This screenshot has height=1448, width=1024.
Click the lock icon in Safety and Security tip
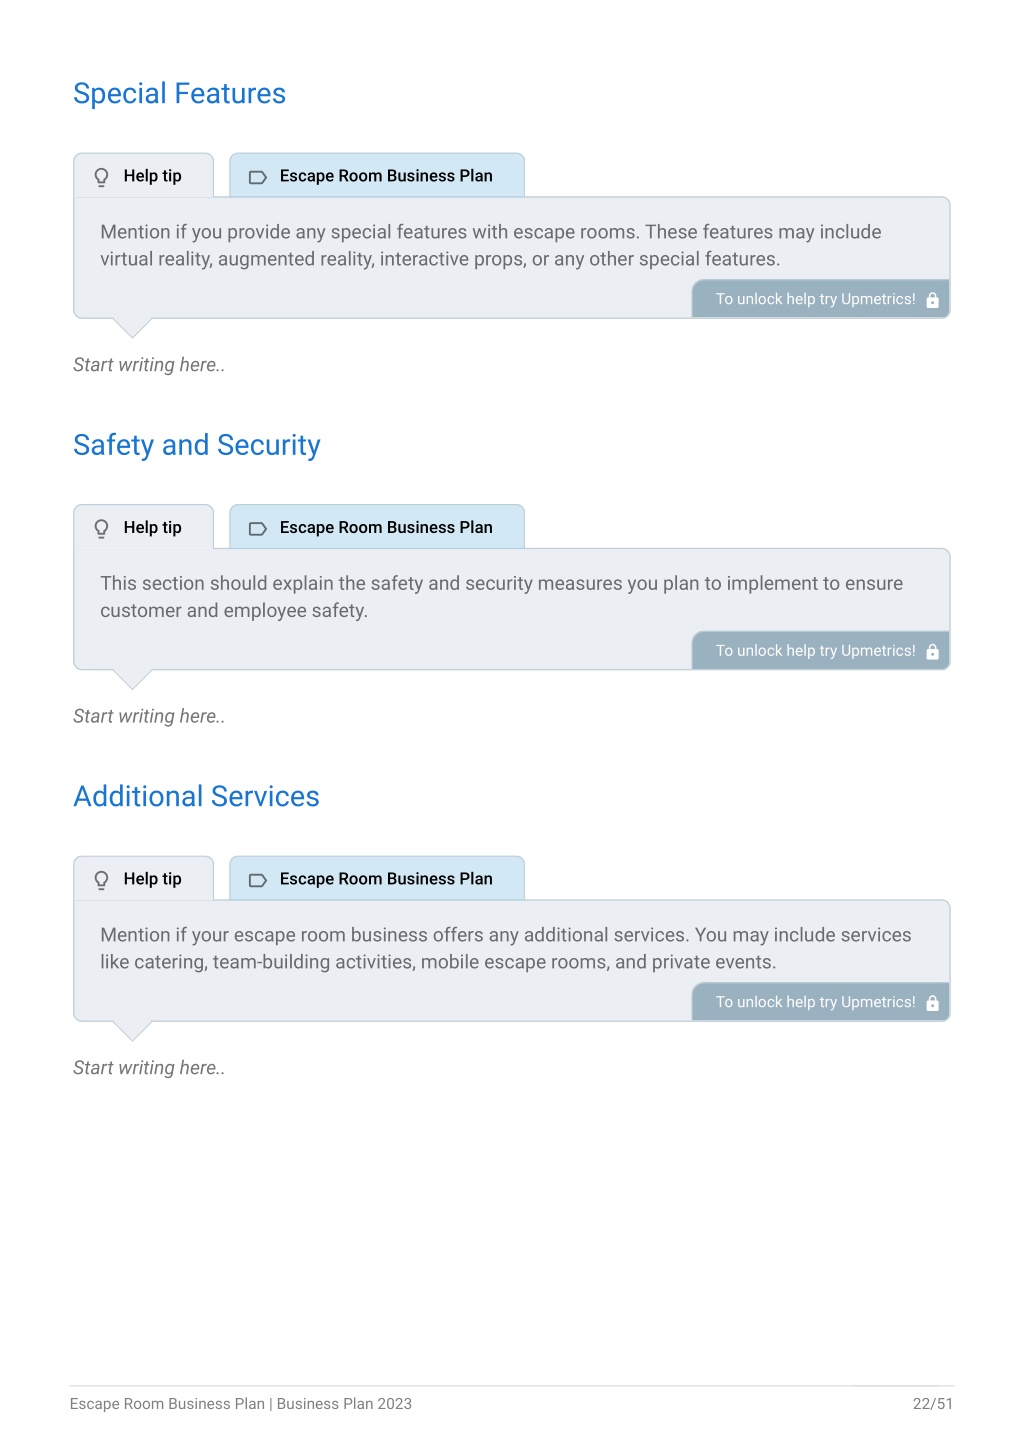click(932, 651)
